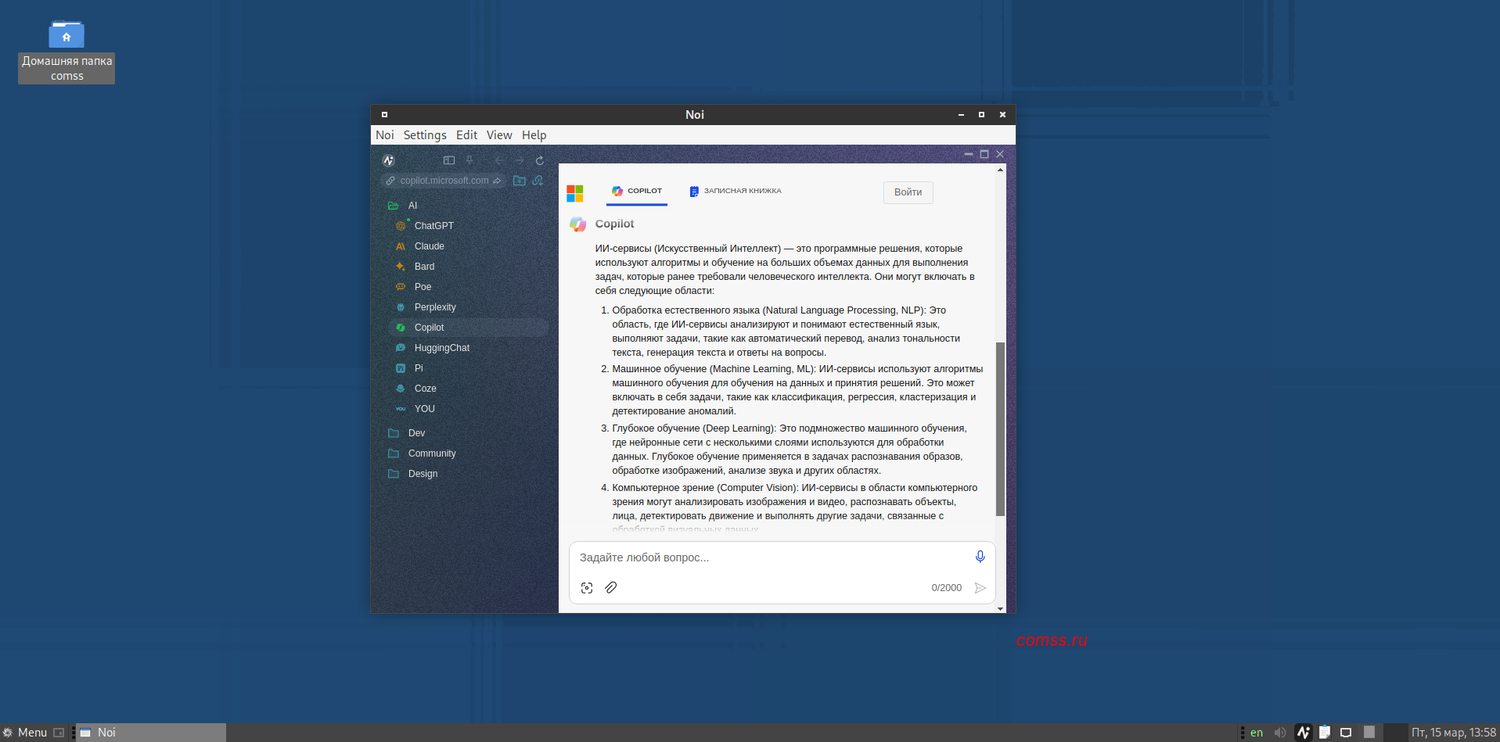Click the window menu icon in Noi titlebar
This screenshot has width=1500, height=742.
[384, 114]
